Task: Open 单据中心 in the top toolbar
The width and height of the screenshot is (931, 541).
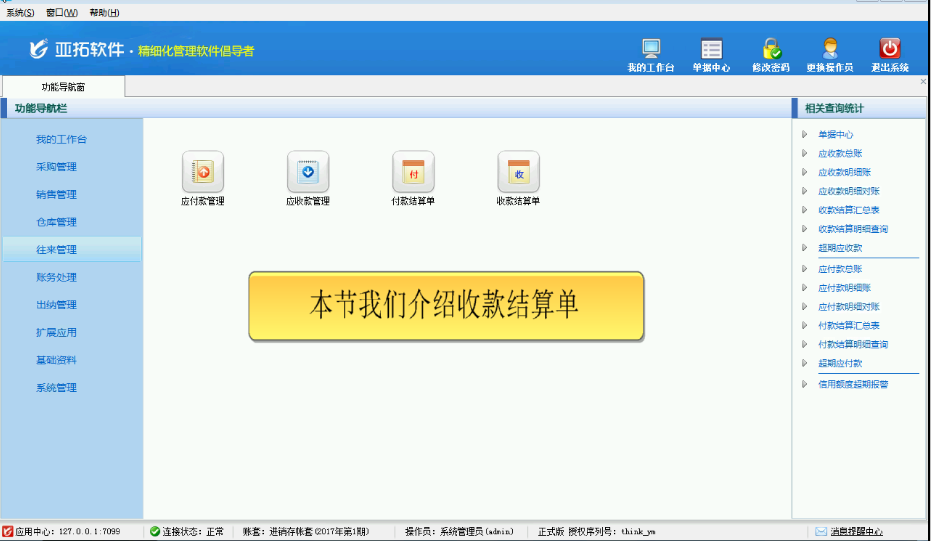Action: (711, 50)
